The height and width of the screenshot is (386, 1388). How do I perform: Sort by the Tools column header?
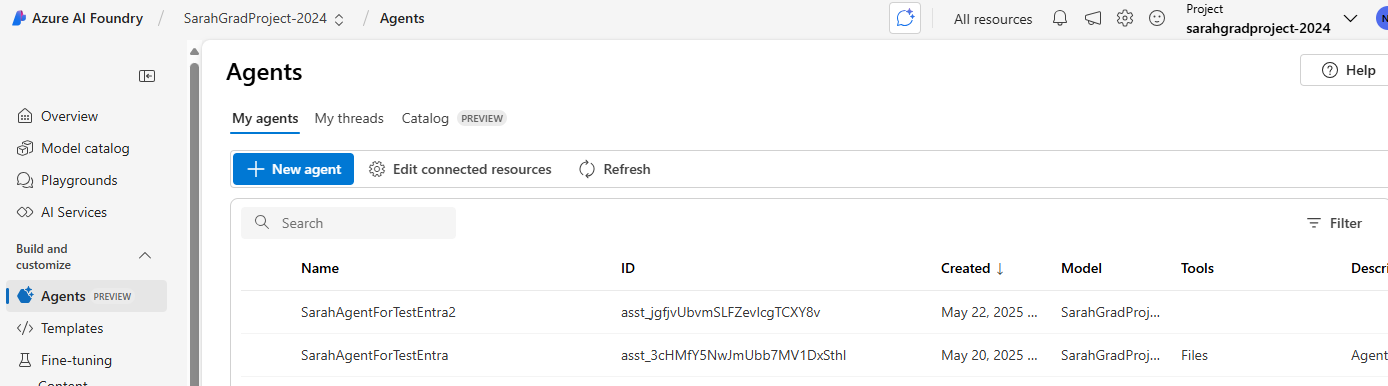pyautogui.click(x=1197, y=268)
